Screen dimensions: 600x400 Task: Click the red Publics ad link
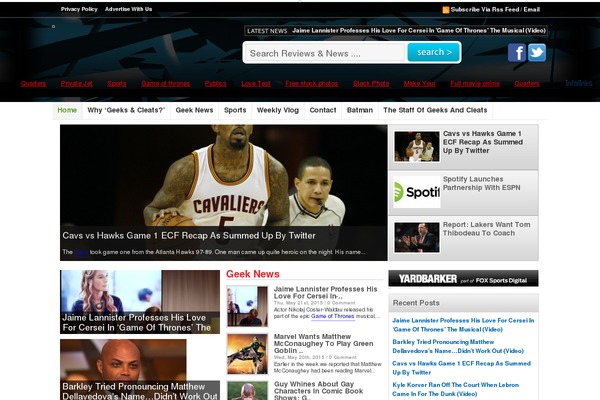point(215,83)
